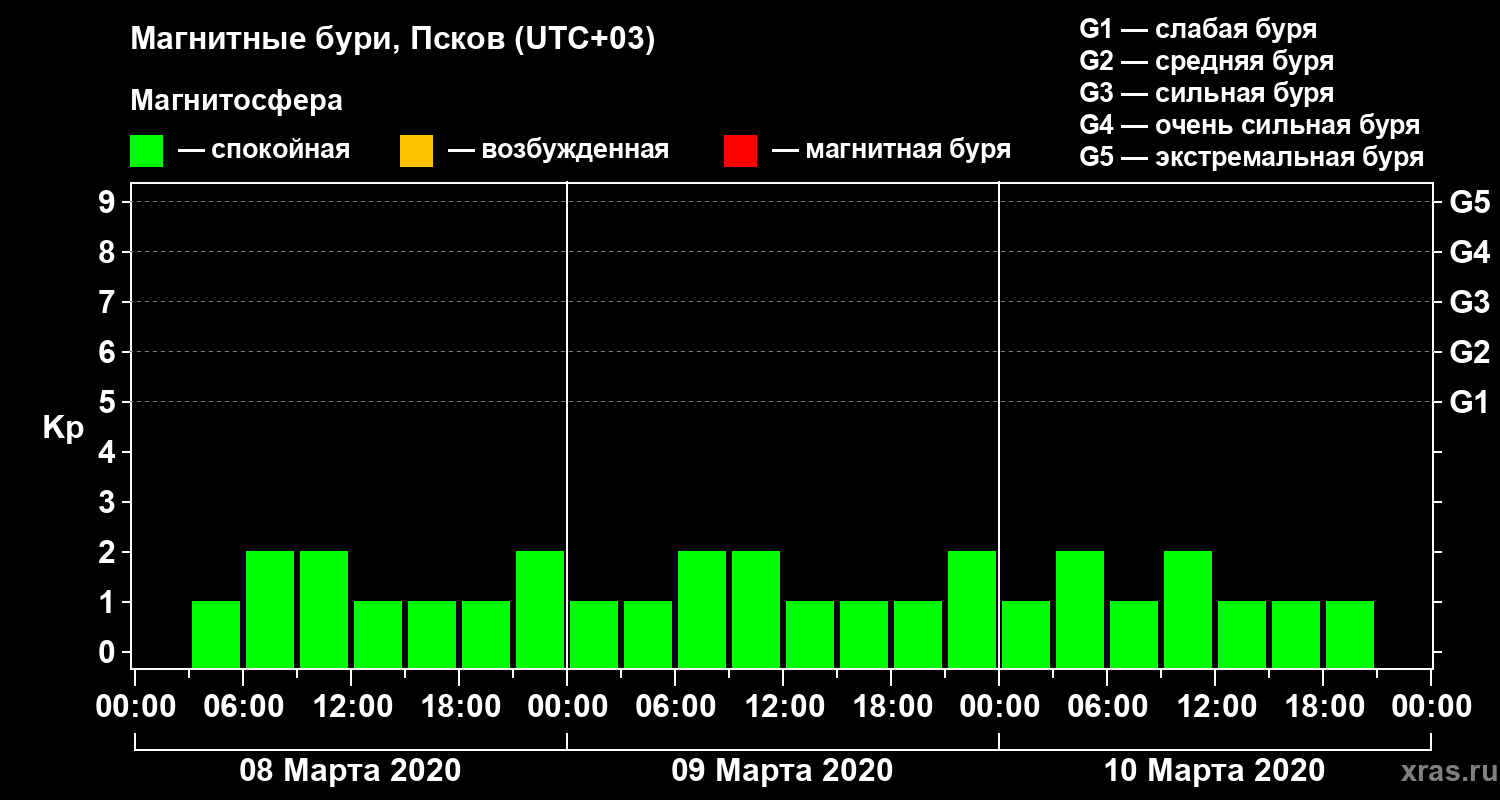Click the legend label '— спокойная'
1500x800 pixels.
tap(264, 150)
